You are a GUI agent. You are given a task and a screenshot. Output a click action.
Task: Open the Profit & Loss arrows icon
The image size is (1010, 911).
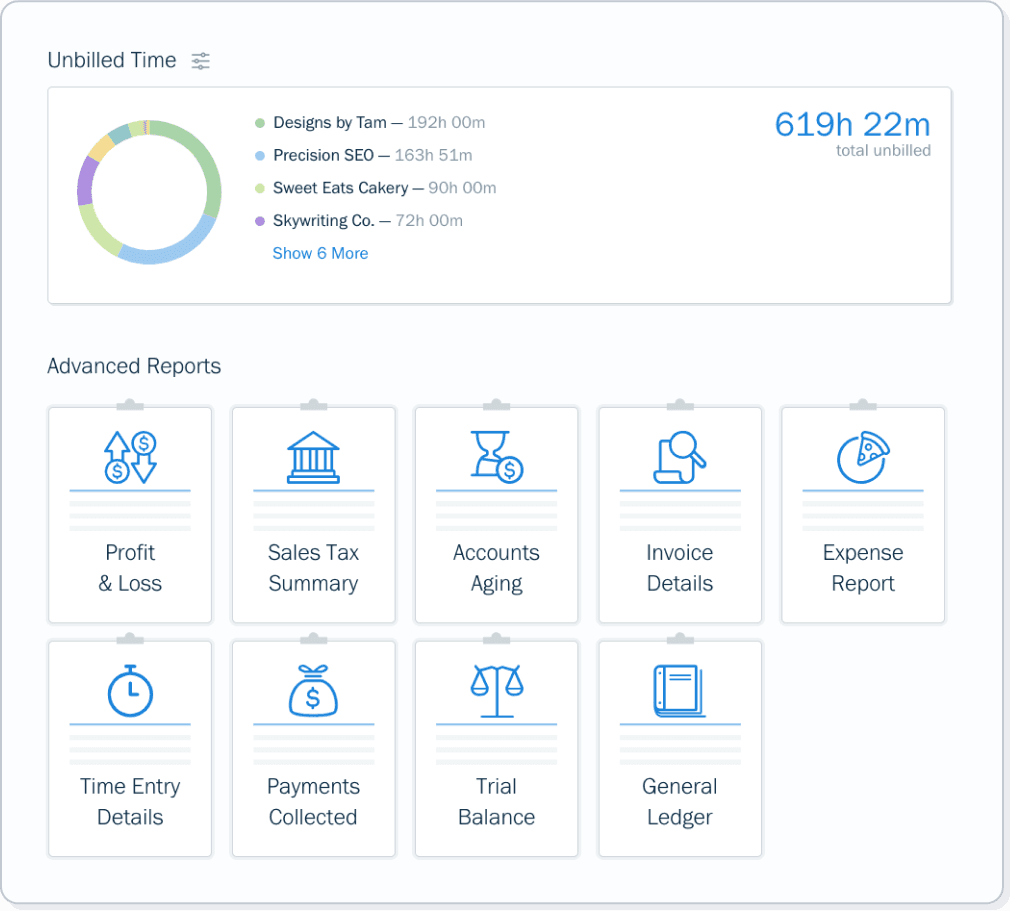130,457
